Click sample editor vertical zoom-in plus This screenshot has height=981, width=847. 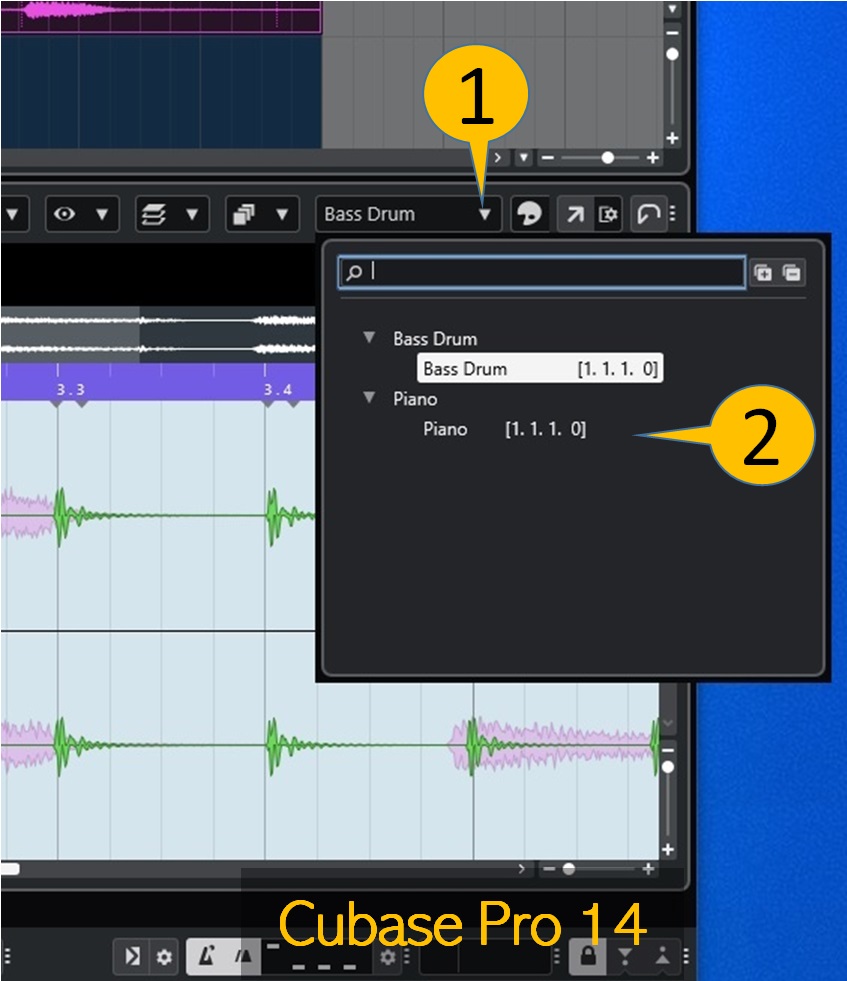point(668,849)
